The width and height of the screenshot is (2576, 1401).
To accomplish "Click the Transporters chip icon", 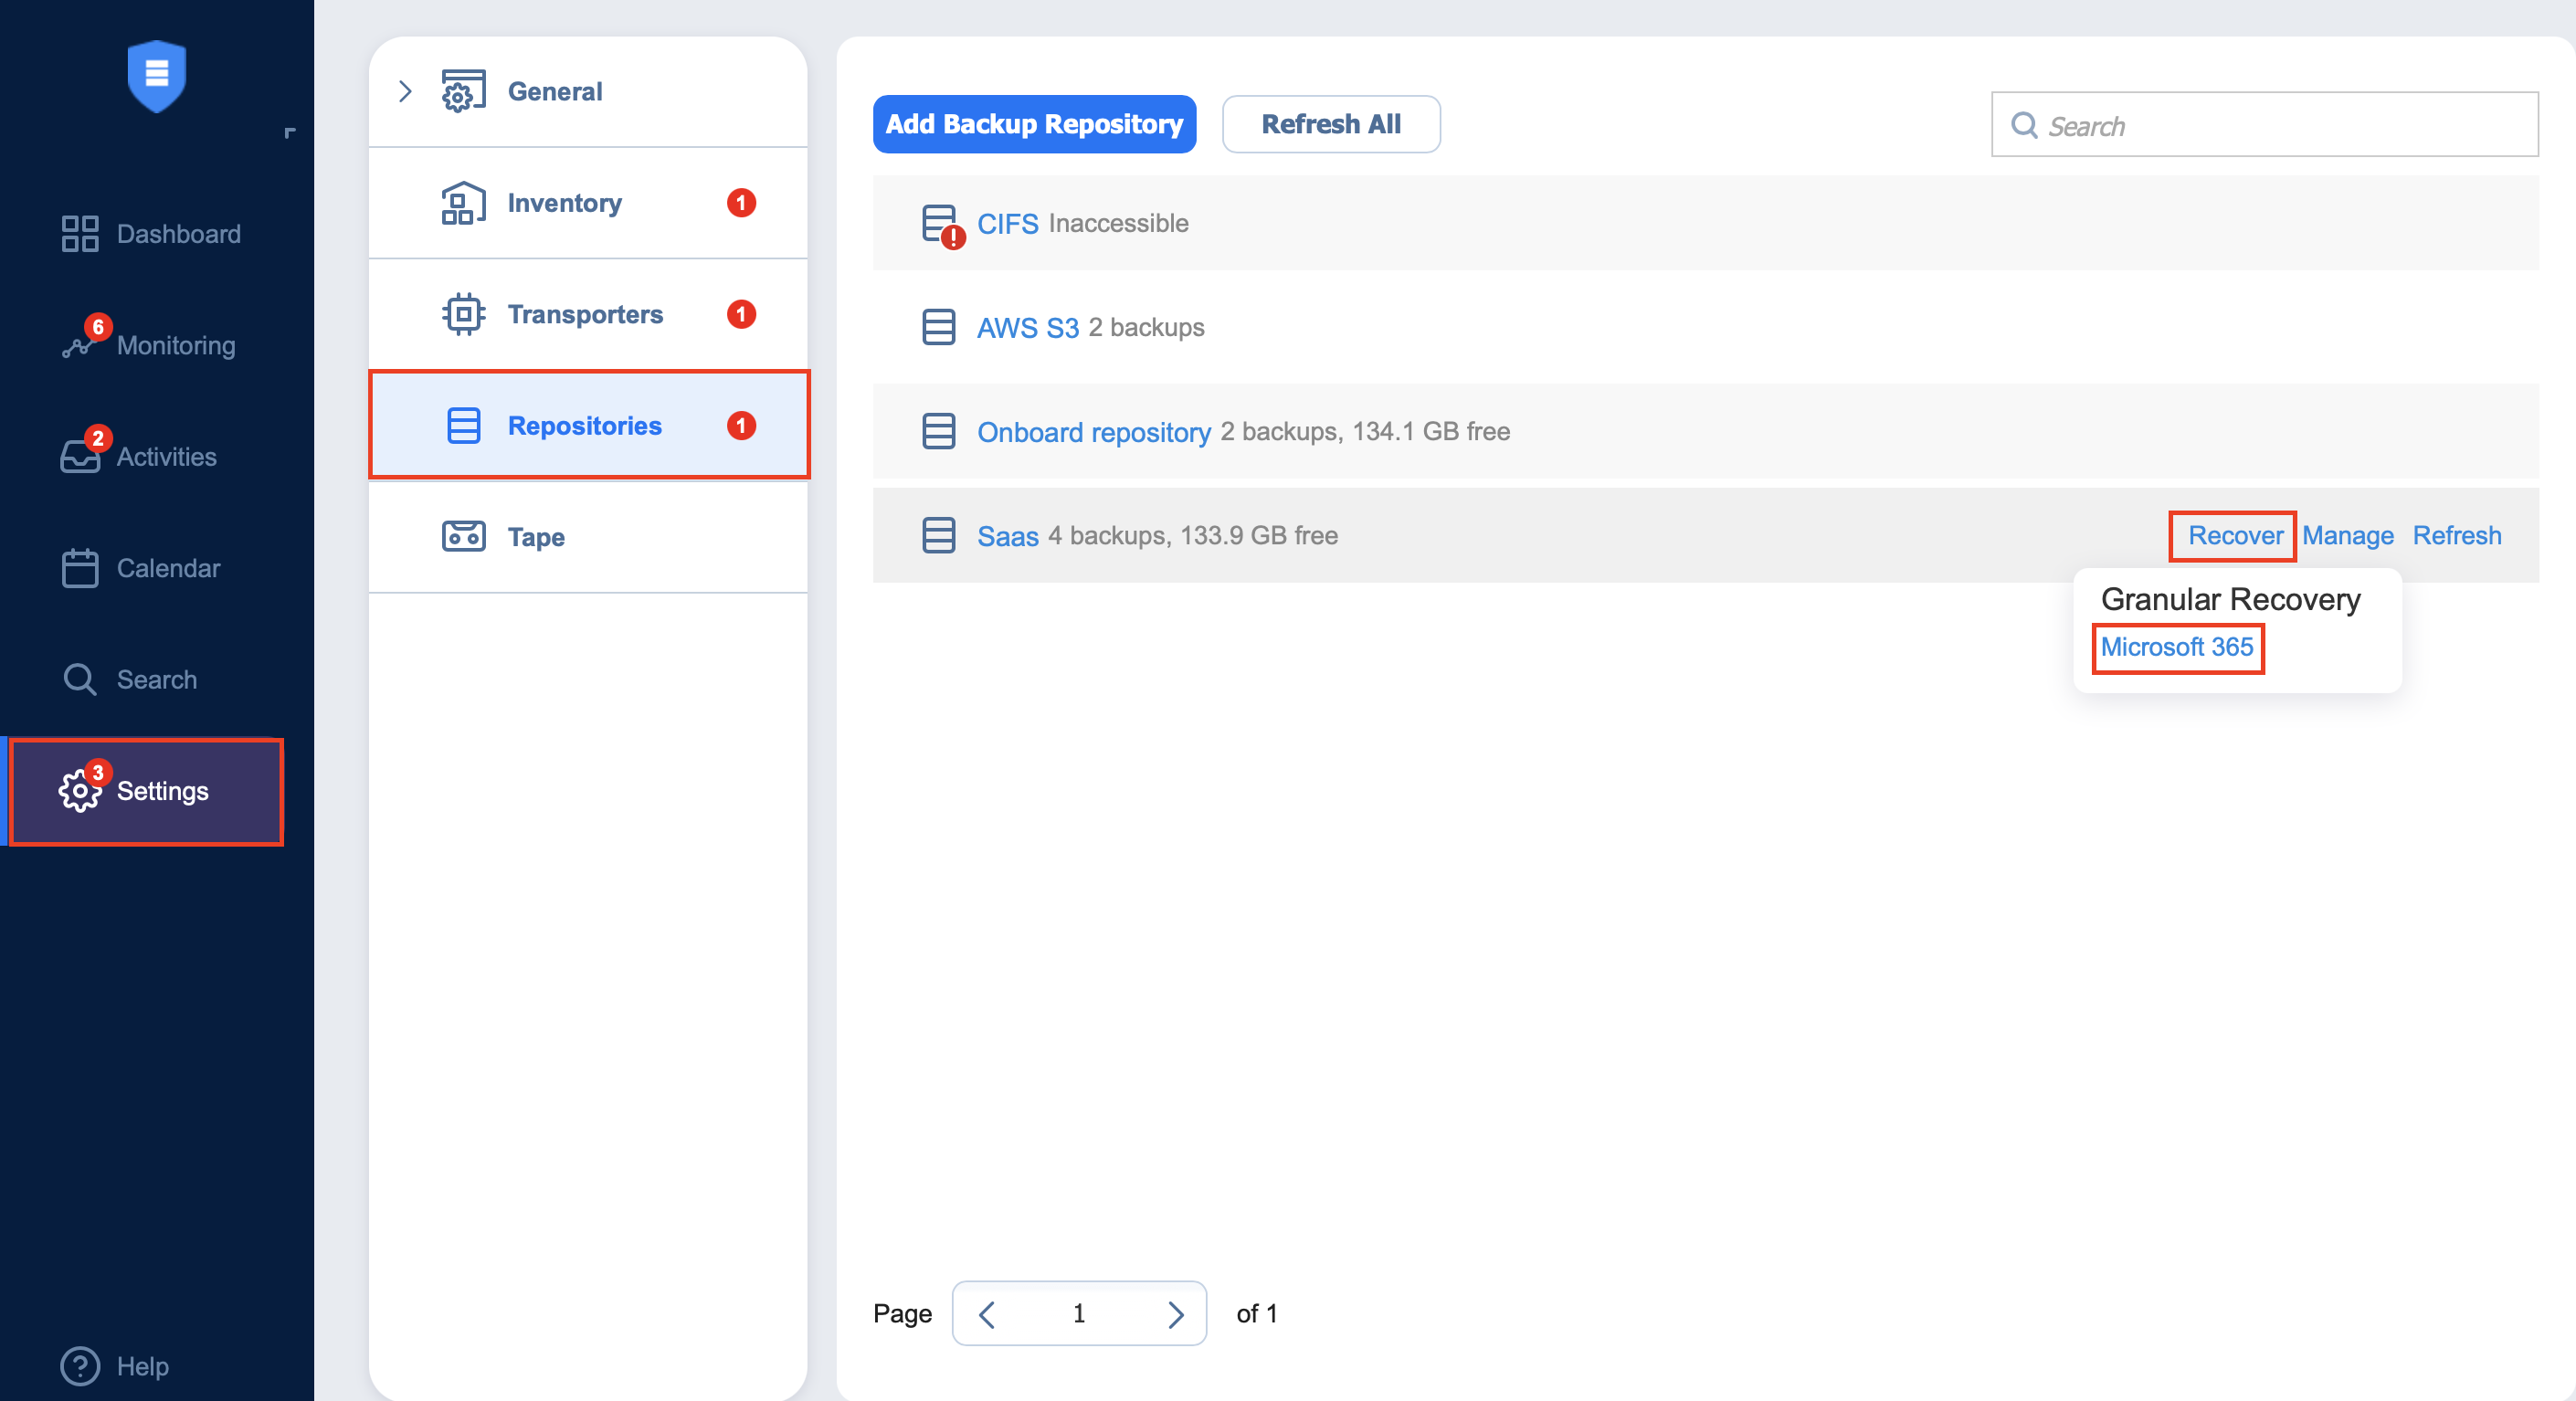I will 464,314.
